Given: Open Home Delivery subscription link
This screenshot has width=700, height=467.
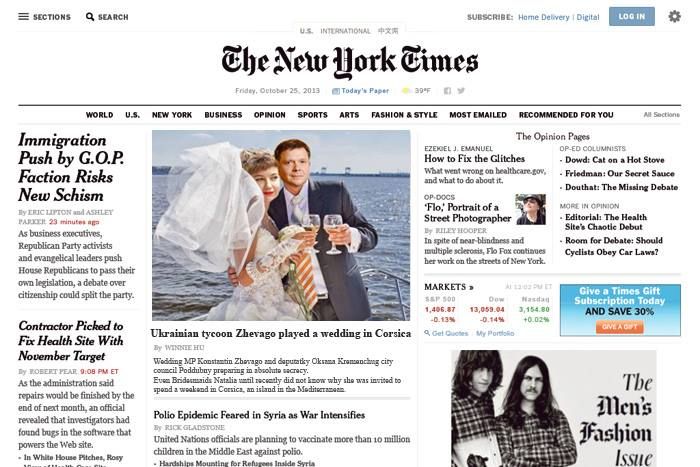Looking at the screenshot, I should [x=543, y=17].
